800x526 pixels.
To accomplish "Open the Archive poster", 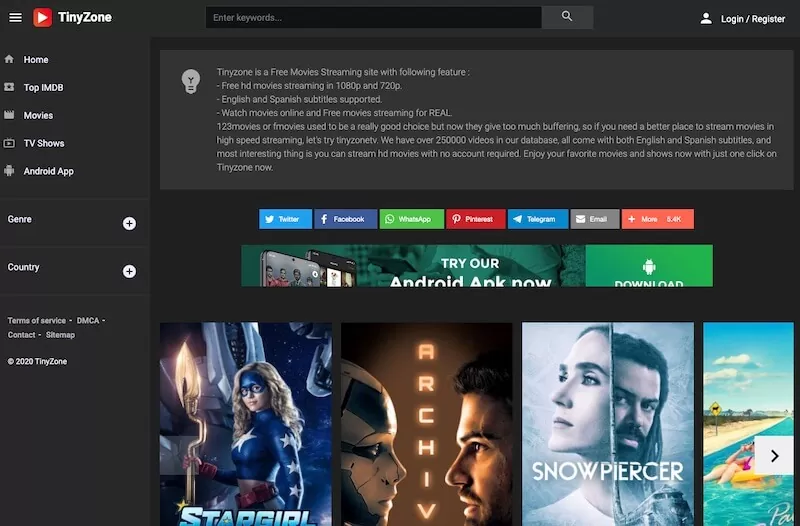I will [x=427, y=424].
